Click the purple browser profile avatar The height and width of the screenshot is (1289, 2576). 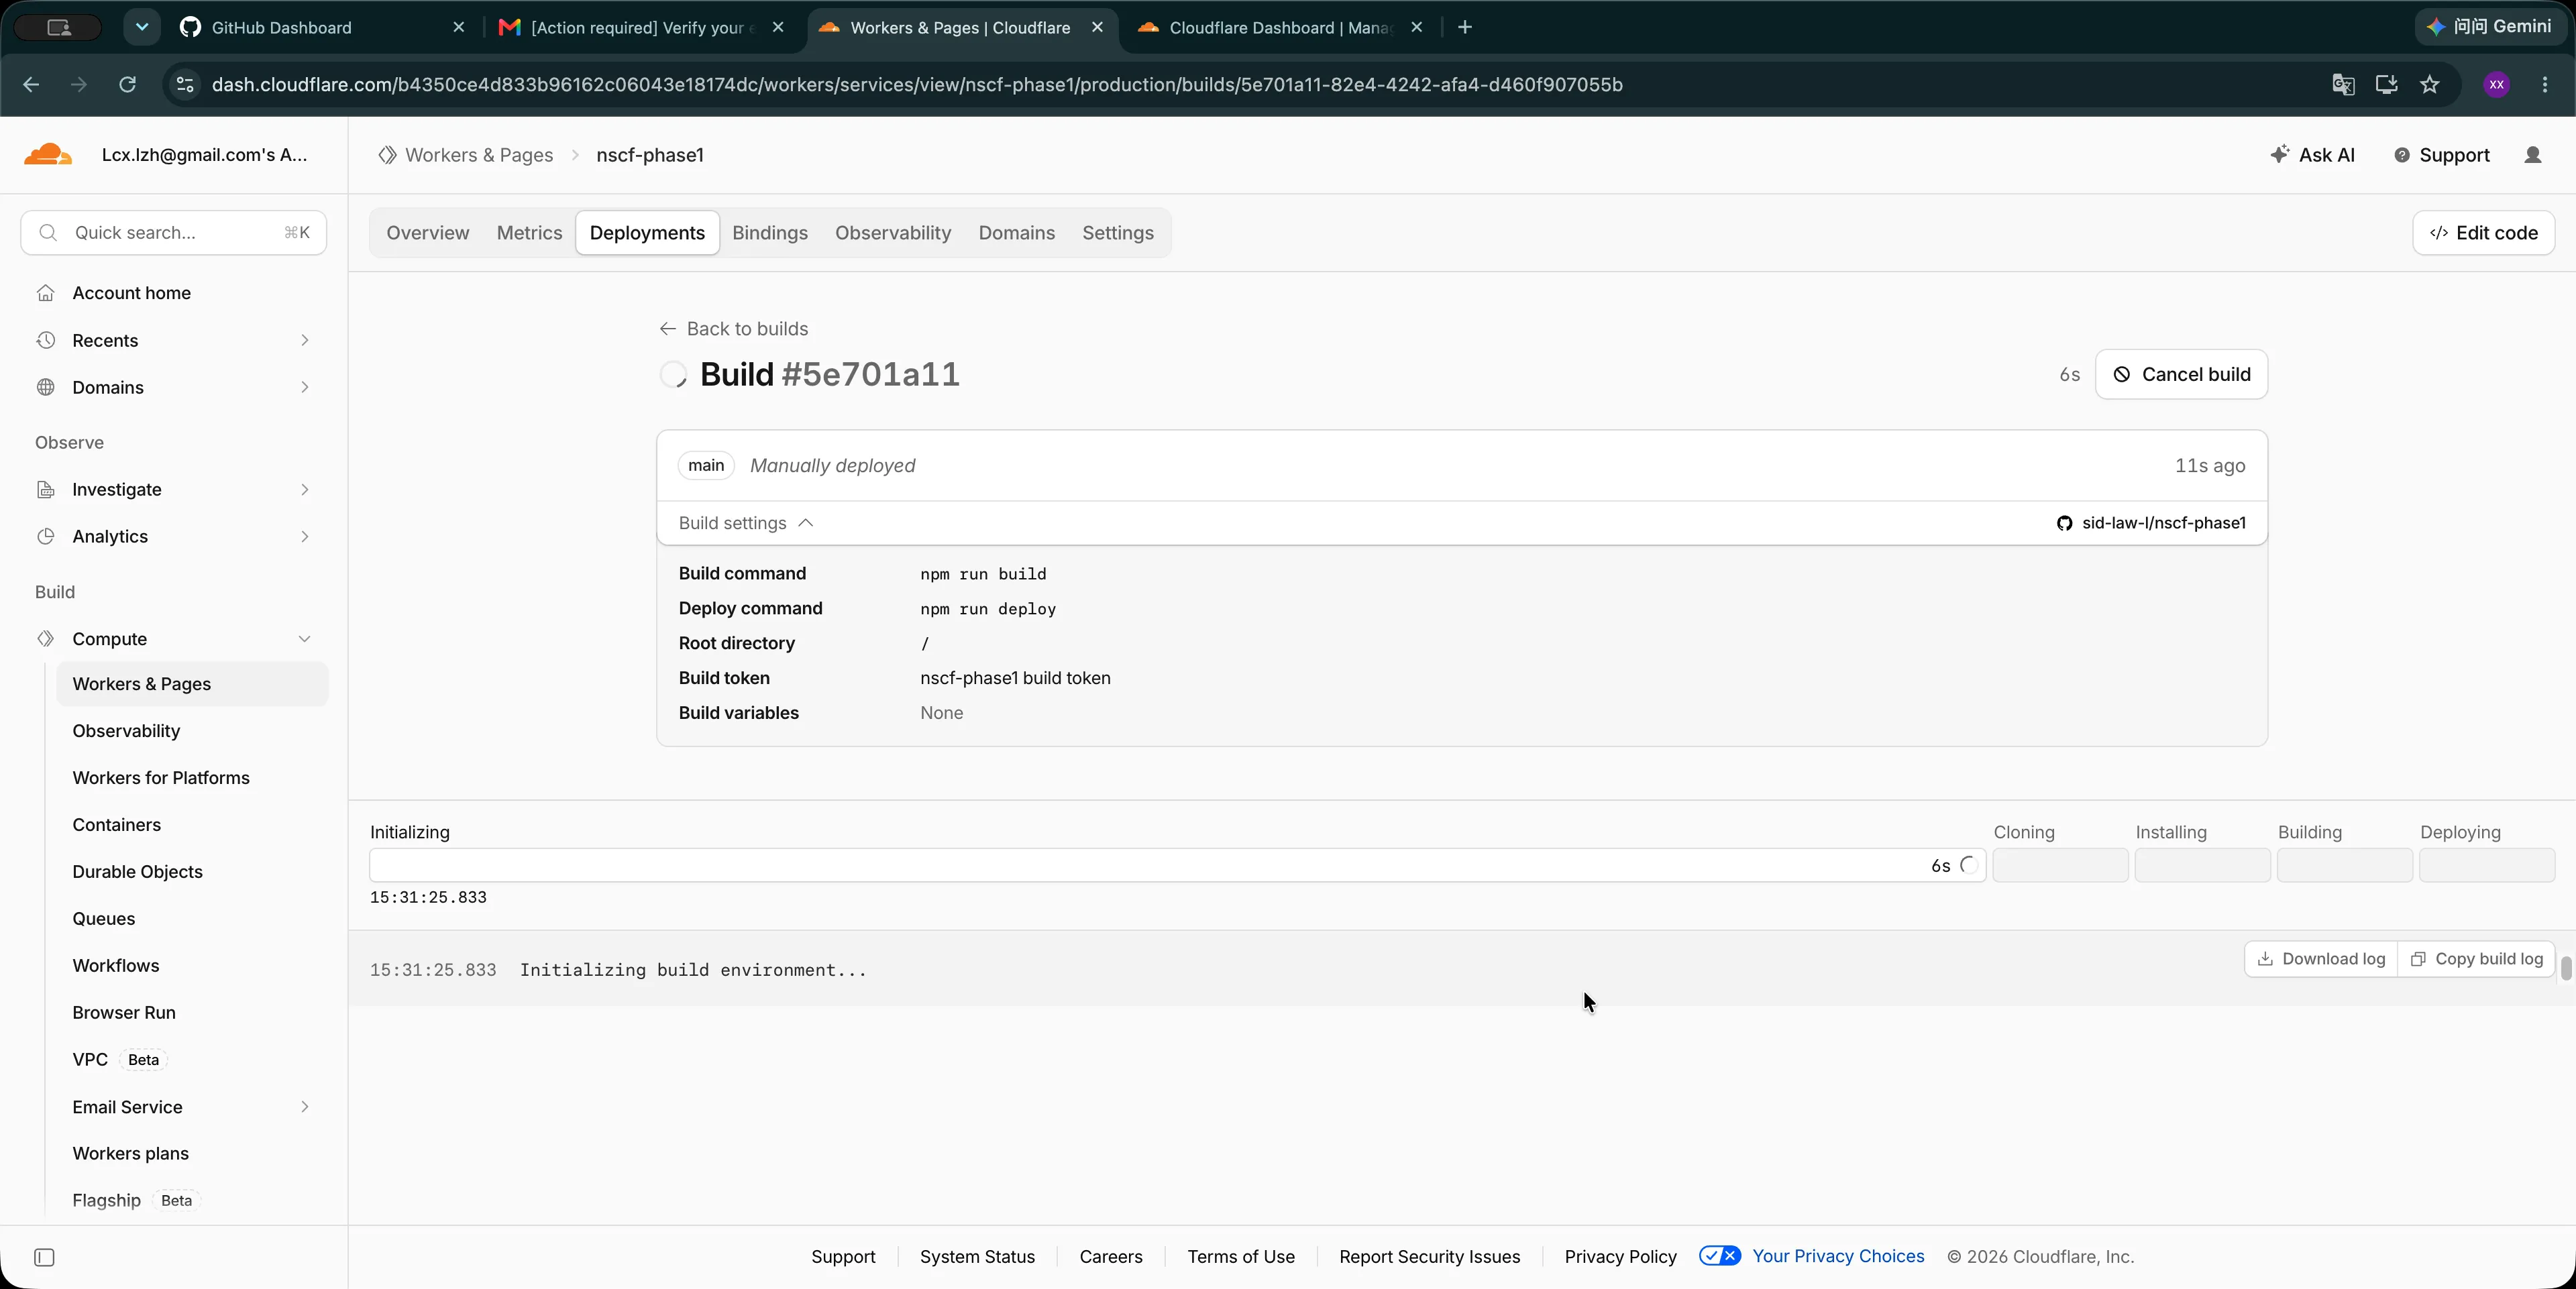click(2496, 85)
